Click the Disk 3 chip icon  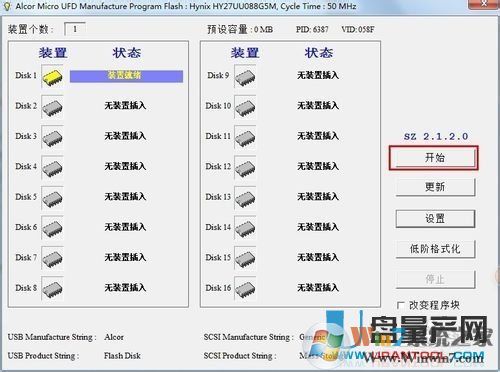point(52,137)
